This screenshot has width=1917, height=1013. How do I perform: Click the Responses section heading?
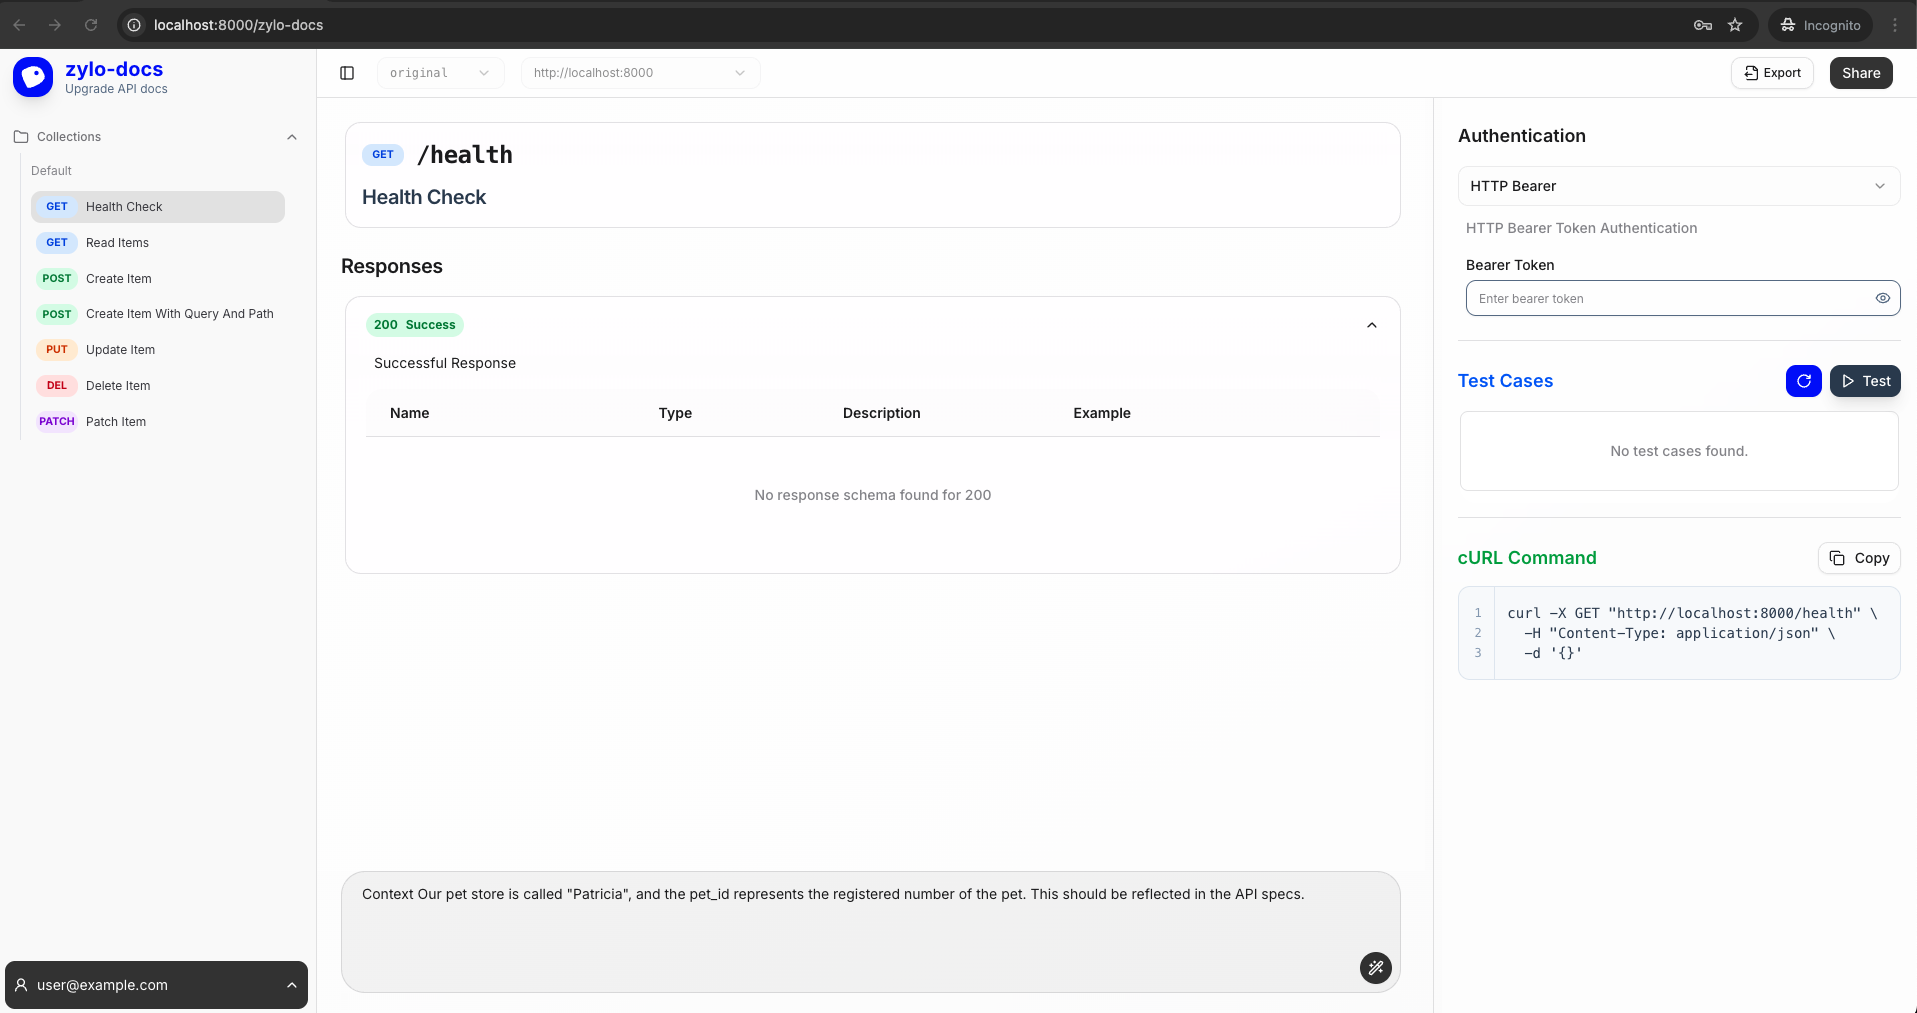tap(392, 266)
